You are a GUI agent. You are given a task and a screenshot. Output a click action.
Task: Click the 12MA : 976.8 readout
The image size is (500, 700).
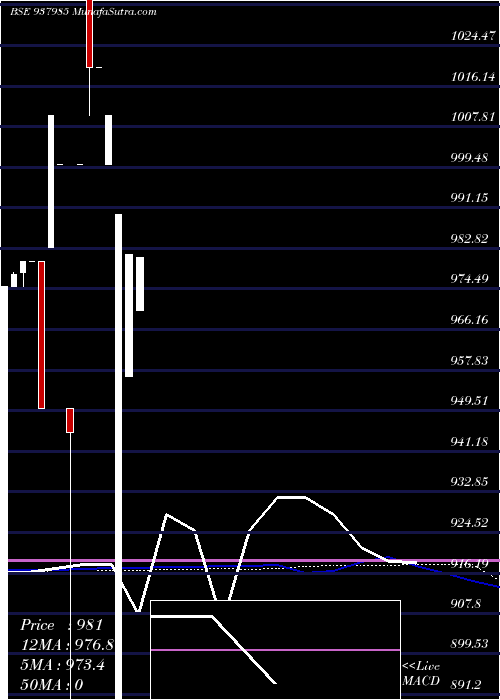(x=67, y=645)
